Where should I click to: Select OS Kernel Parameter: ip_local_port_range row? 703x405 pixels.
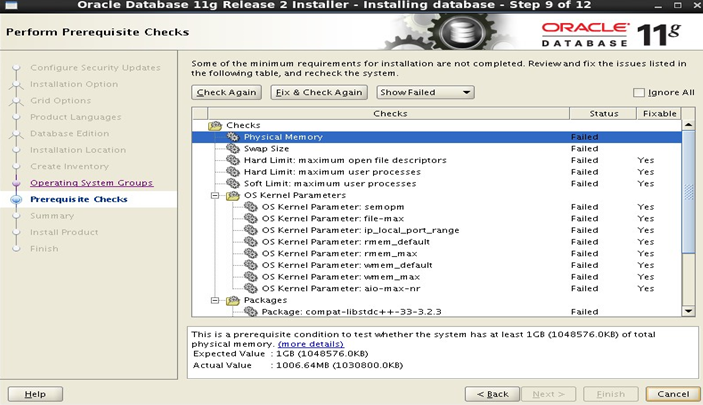click(437, 230)
